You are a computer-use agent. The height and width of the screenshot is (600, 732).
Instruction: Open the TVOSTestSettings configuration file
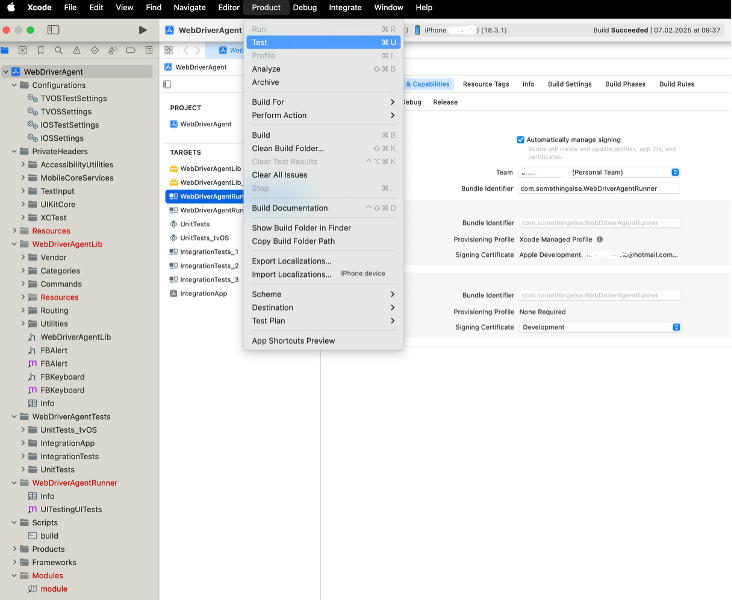coord(67,99)
